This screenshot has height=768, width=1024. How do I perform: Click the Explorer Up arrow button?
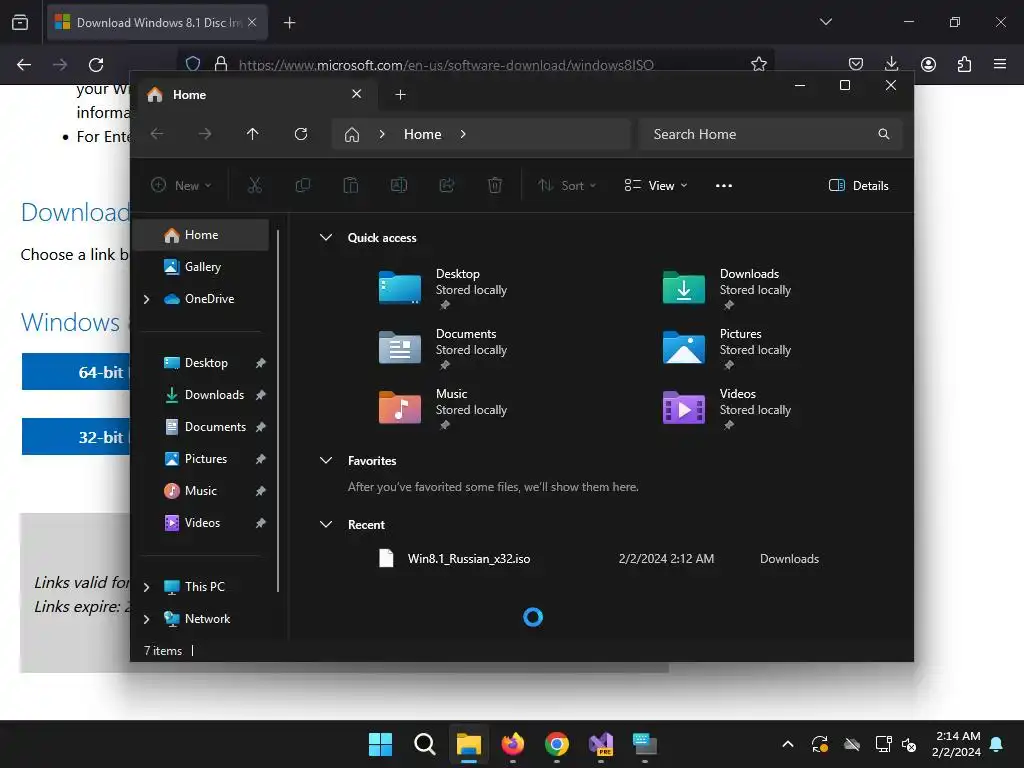253,134
